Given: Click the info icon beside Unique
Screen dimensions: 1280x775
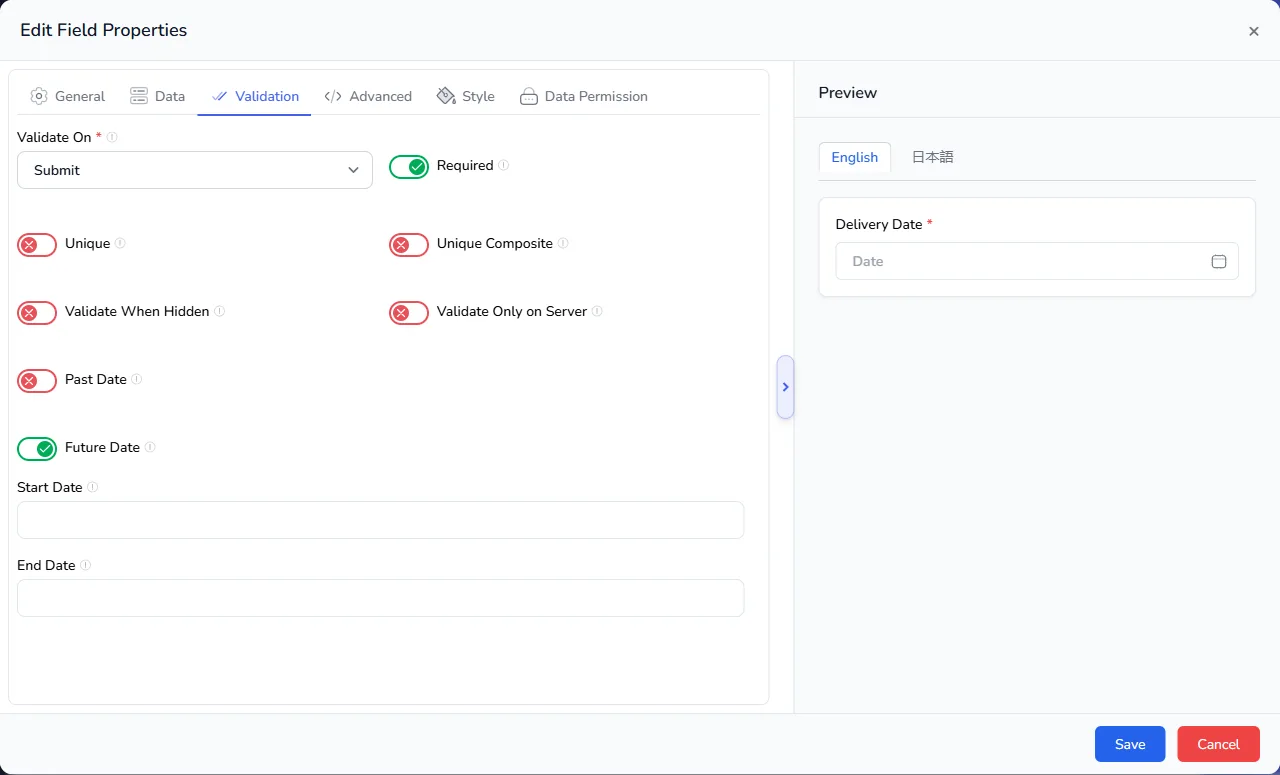Looking at the screenshot, I should (120, 243).
